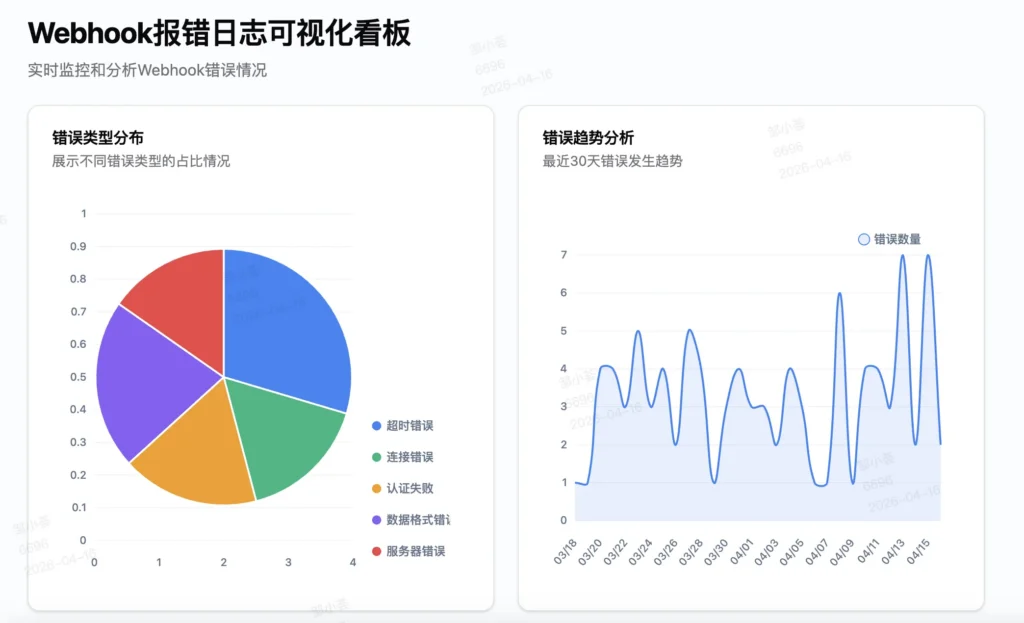Click the trend line peak at value 6
This screenshot has height=623, width=1024.
click(x=839, y=294)
